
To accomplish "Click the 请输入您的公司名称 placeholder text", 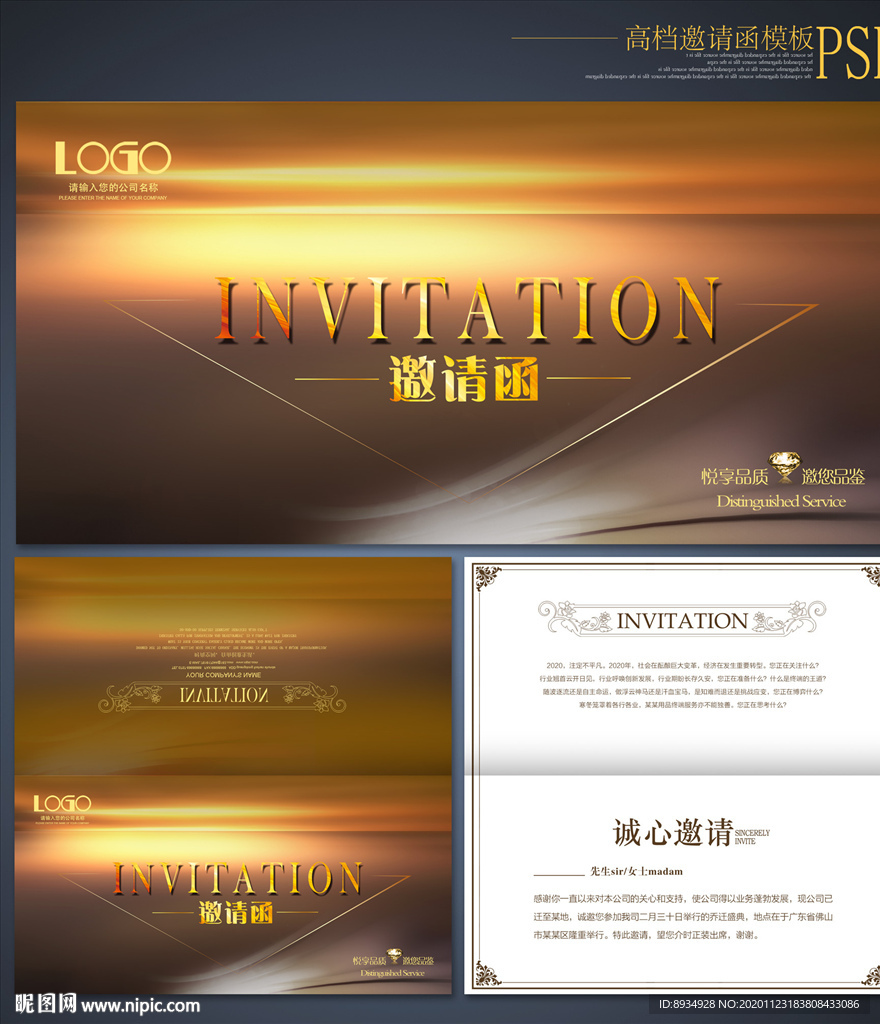I will click(x=114, y=187).
